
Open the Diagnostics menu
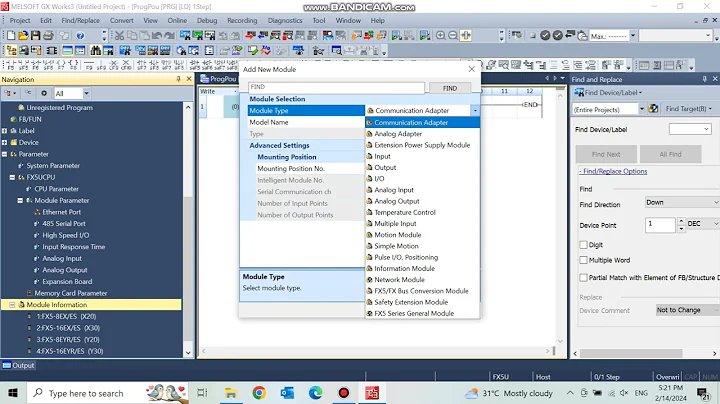(285, 21)
